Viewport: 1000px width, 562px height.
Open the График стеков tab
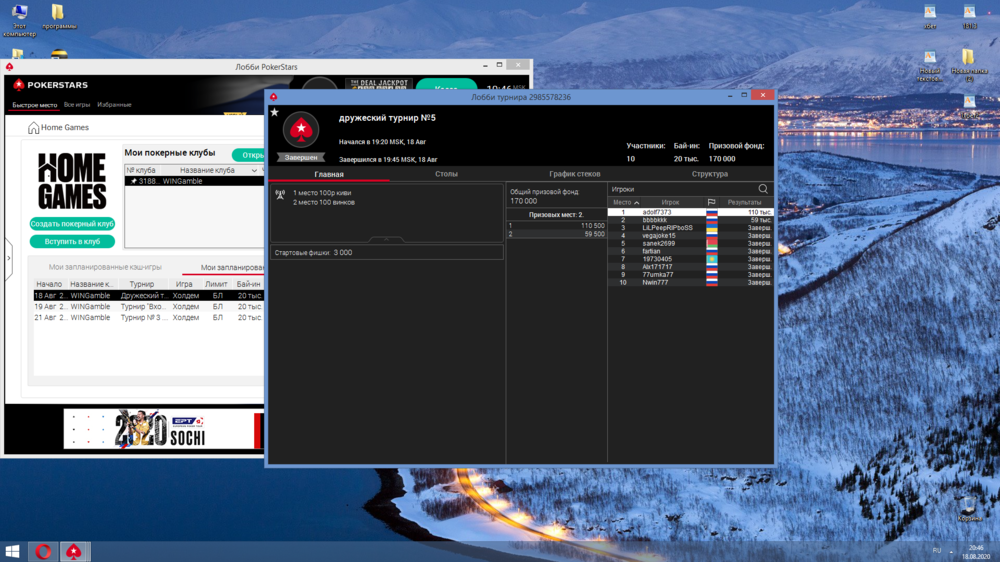click(574, 174)
